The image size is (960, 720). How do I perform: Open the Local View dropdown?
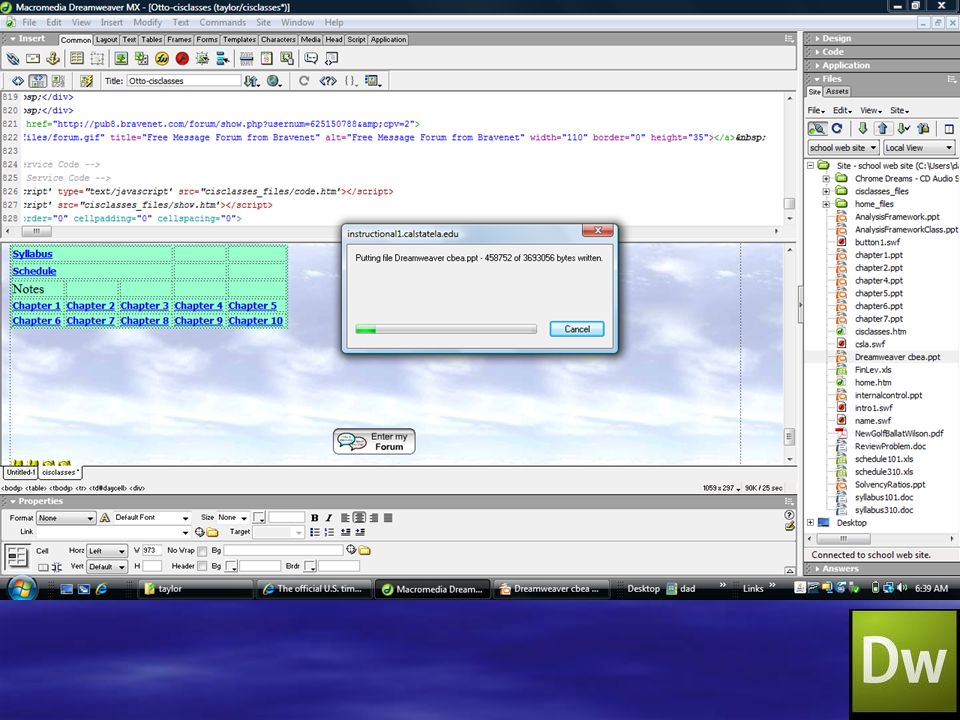coord(919,148)
